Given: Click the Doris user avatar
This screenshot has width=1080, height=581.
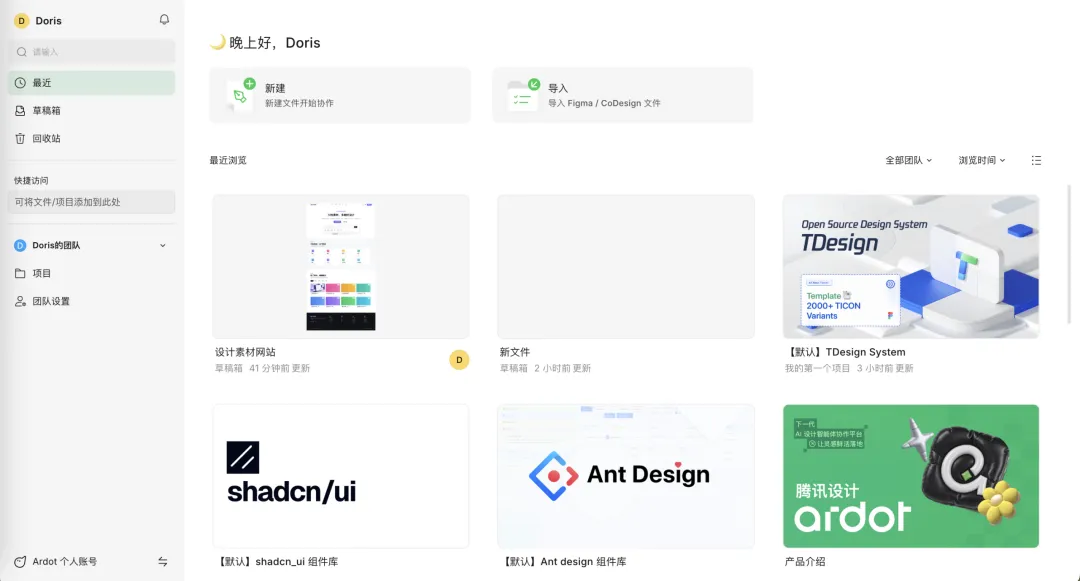Looking at the screenshot, I should pos(21,21).
